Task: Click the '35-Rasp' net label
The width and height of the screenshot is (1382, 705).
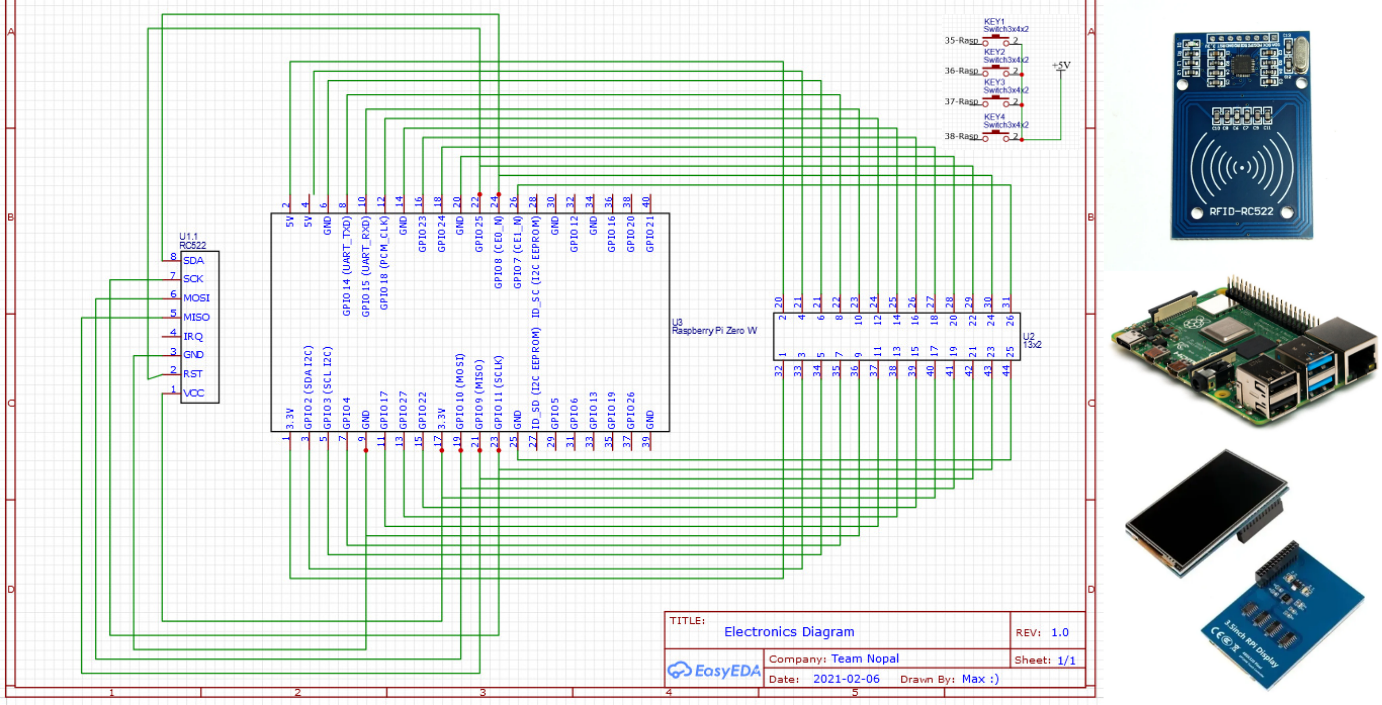Action: point(961,41)
